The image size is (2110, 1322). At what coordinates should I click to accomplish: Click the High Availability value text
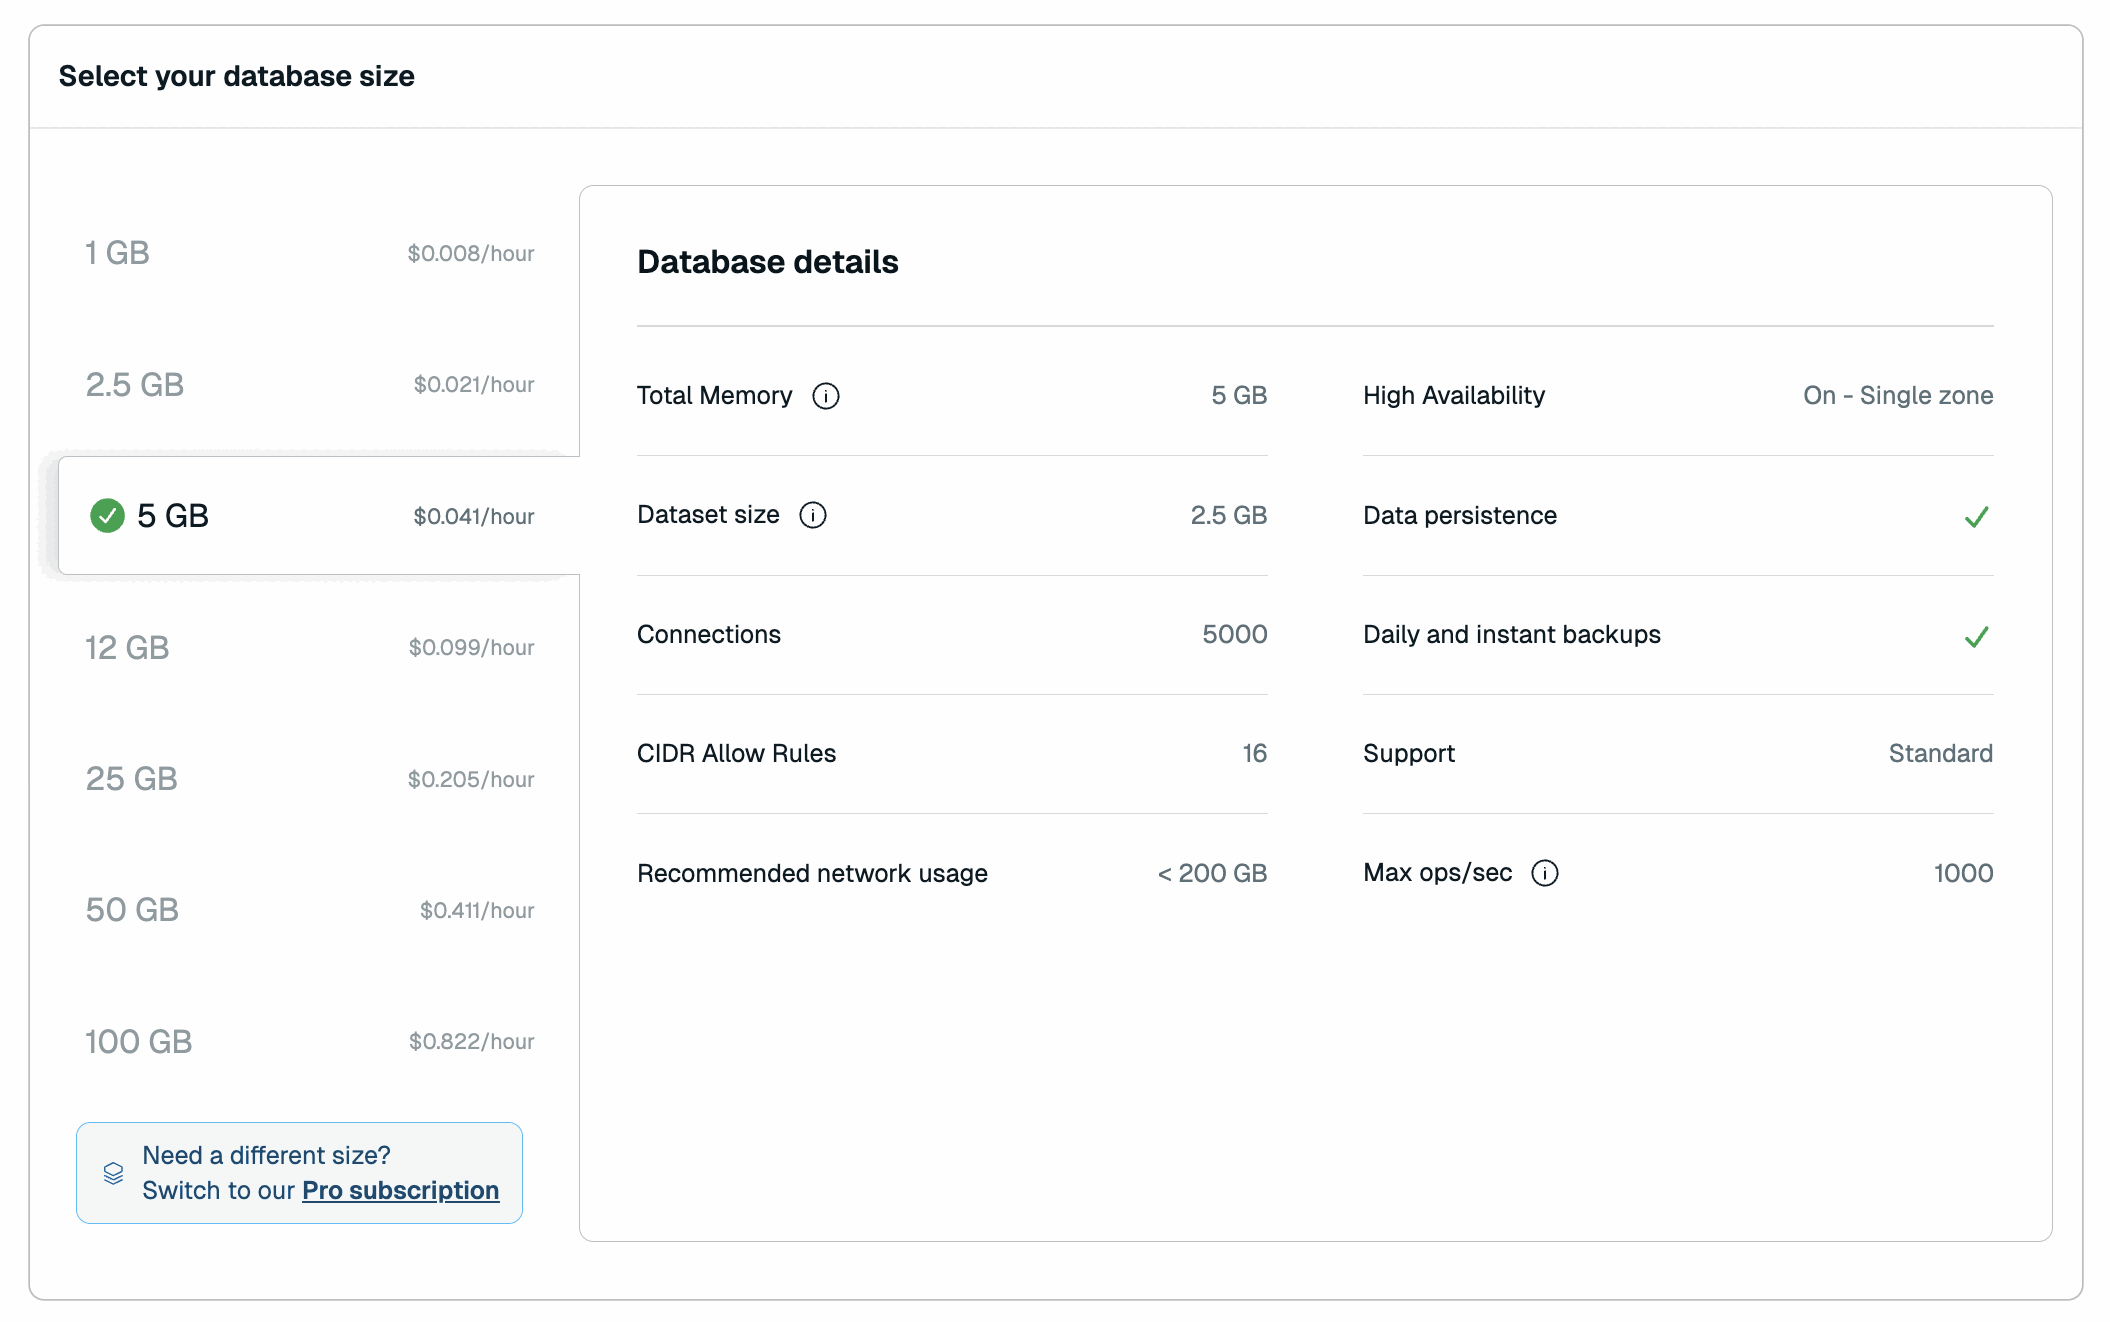tap(1897, 396)
